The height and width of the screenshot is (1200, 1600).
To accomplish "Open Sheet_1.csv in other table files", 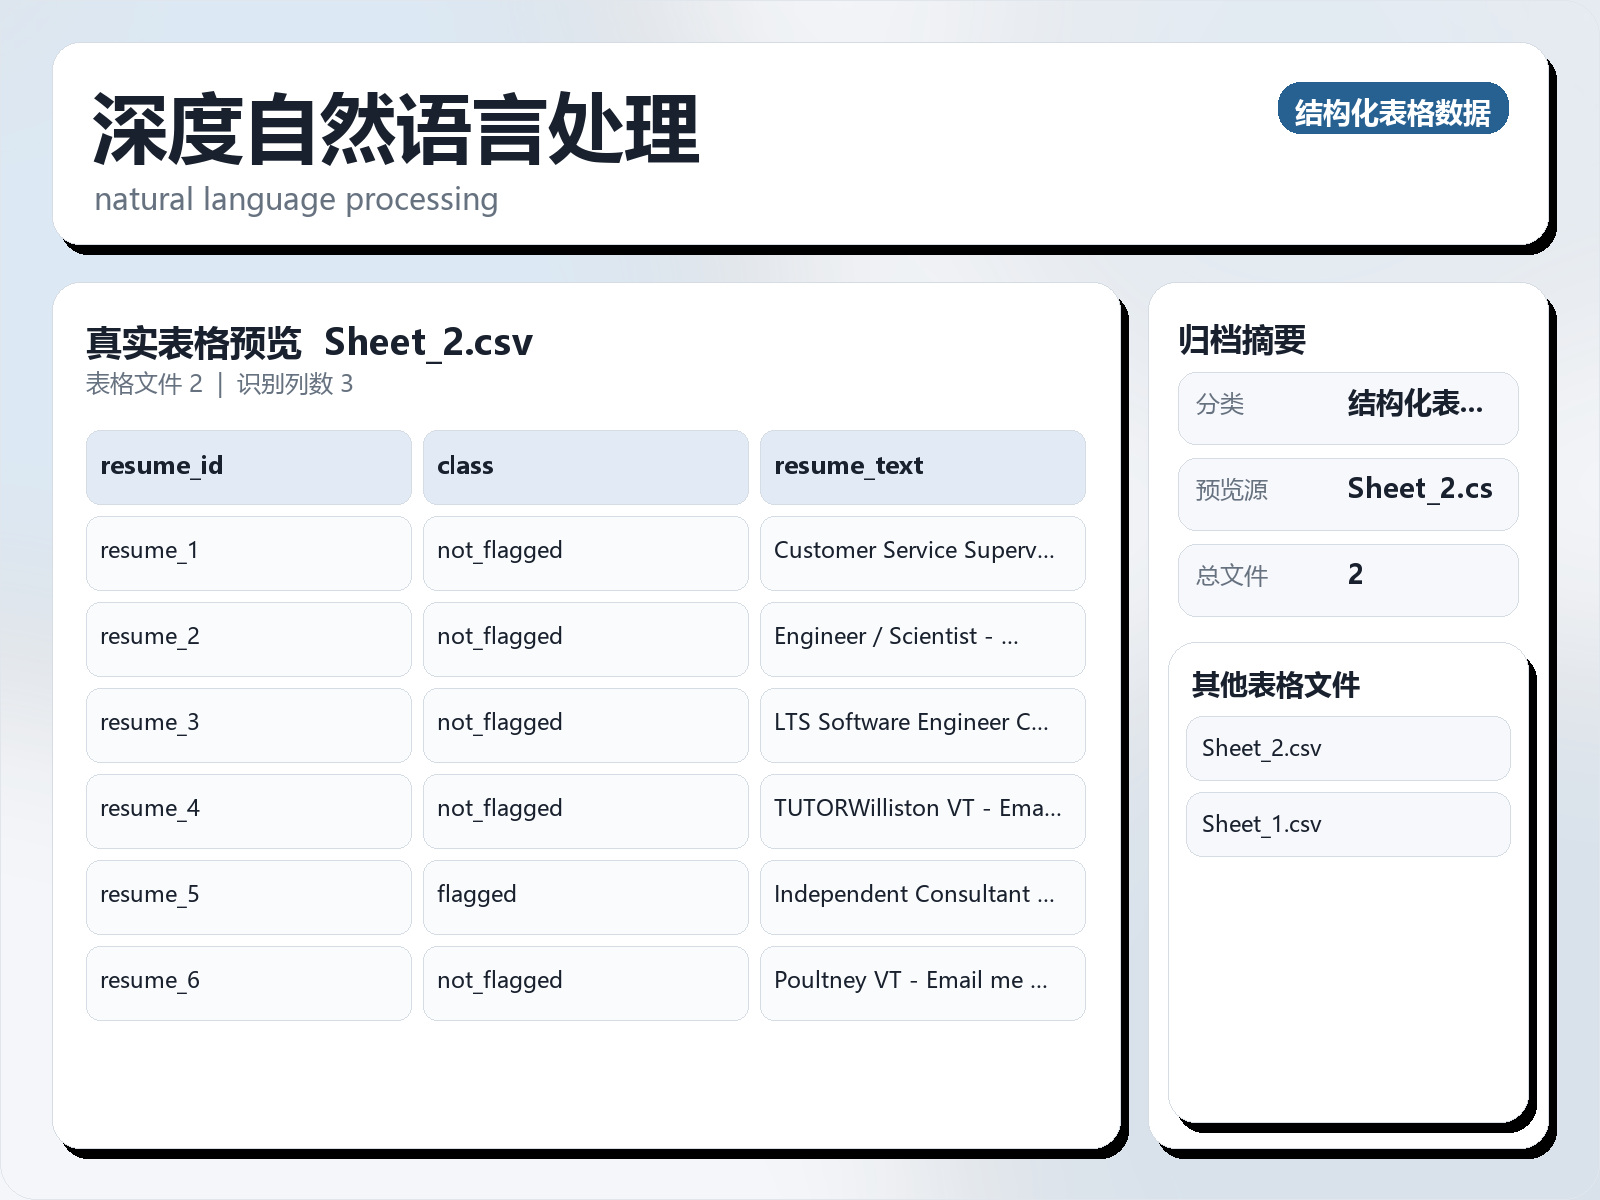I will (1347, 824).
